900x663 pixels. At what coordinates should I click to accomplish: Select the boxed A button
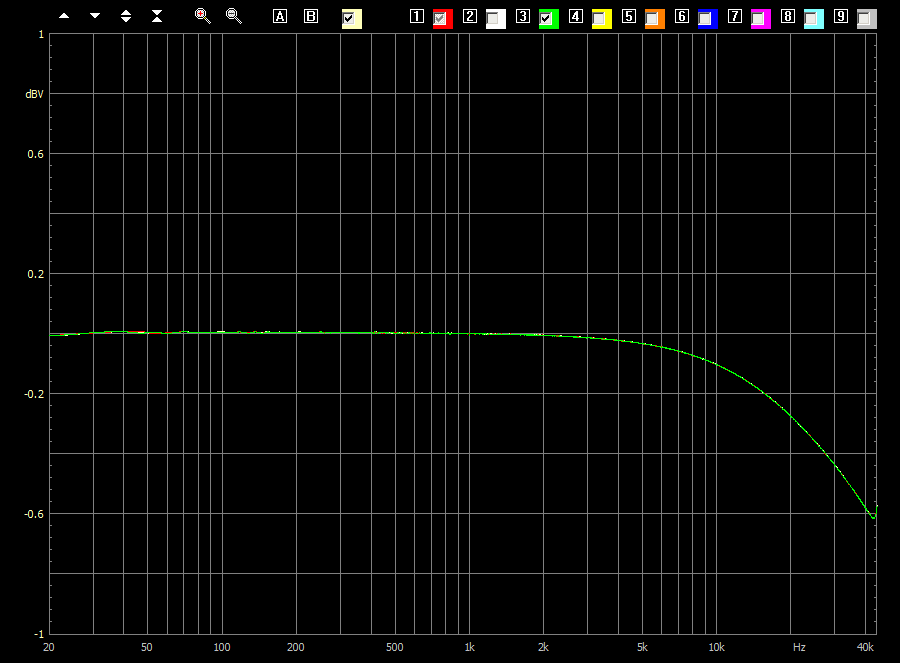(280, 16)
